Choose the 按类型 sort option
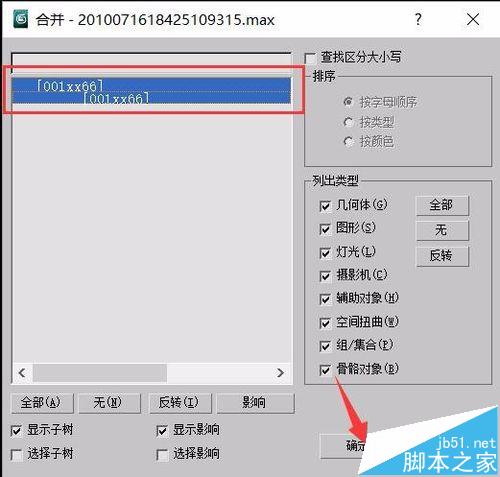The width and height of the screenshot is (500, 477). click(x=348, y=122)
